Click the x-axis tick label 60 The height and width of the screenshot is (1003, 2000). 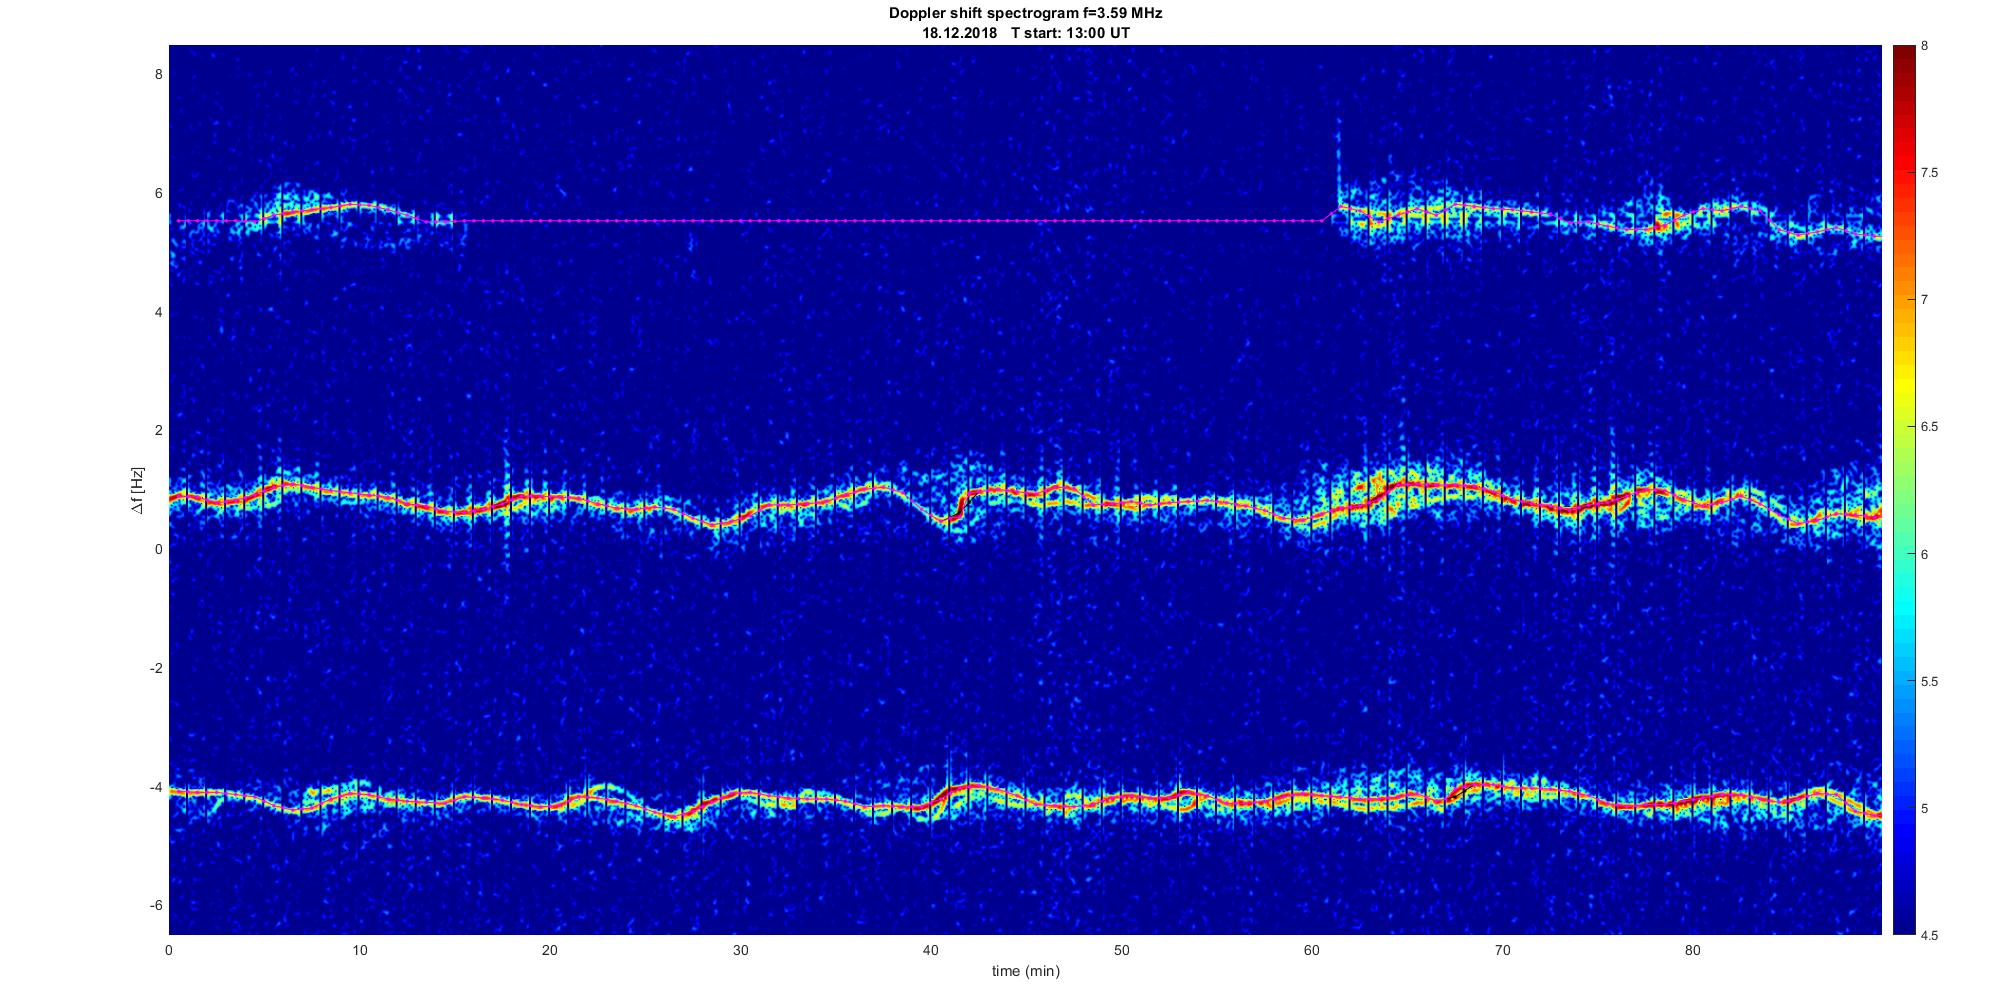[1312, 950]
